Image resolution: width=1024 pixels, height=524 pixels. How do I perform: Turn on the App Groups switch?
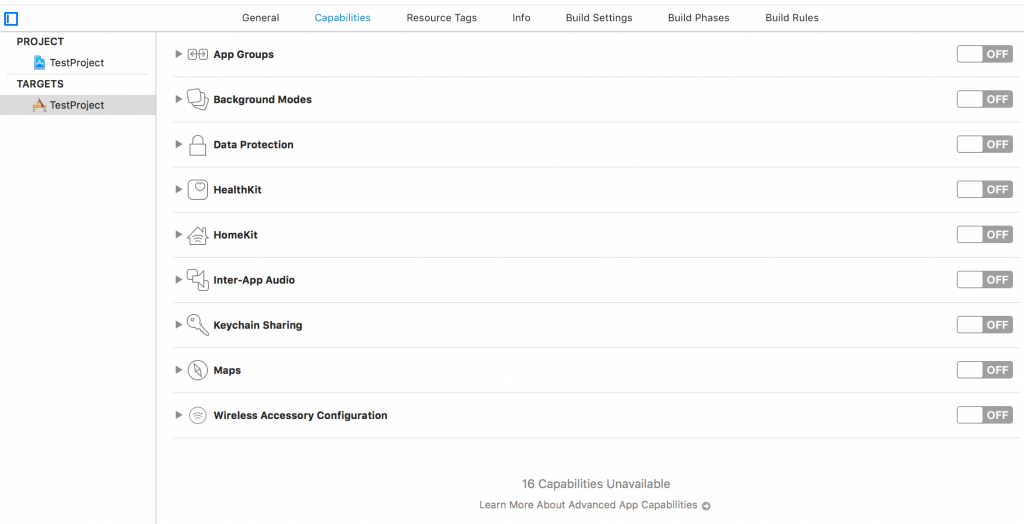point(985,54)
